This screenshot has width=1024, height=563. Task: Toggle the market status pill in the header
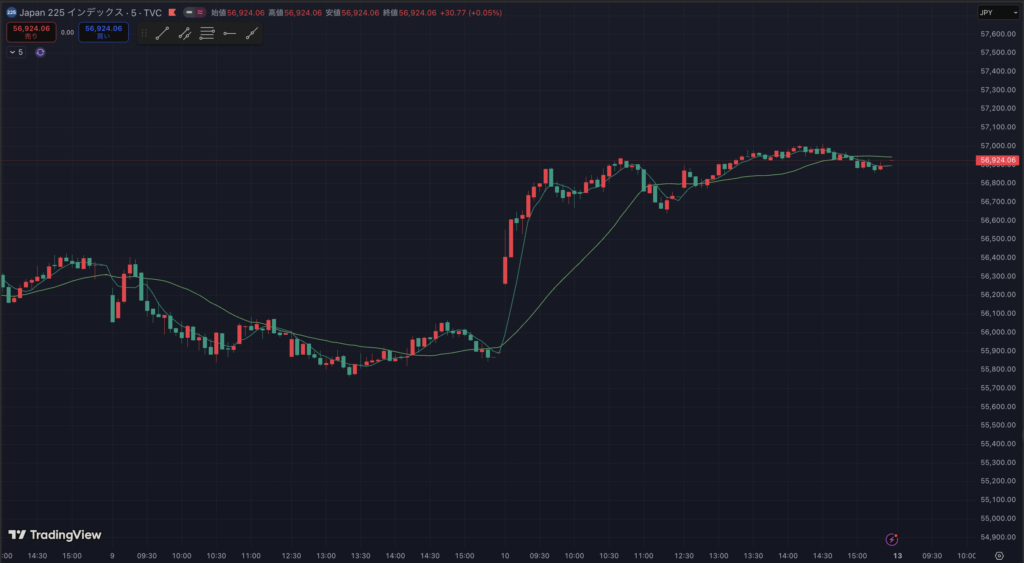196,13
